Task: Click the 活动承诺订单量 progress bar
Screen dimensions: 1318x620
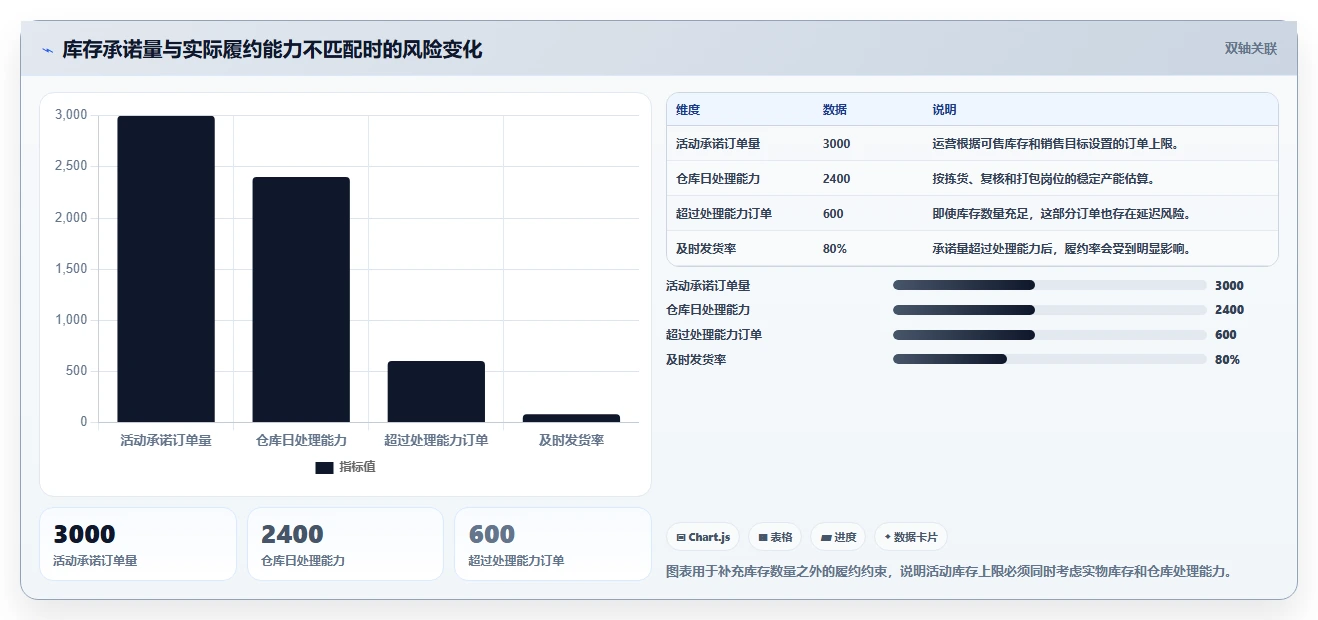Action: (1049, 285)
